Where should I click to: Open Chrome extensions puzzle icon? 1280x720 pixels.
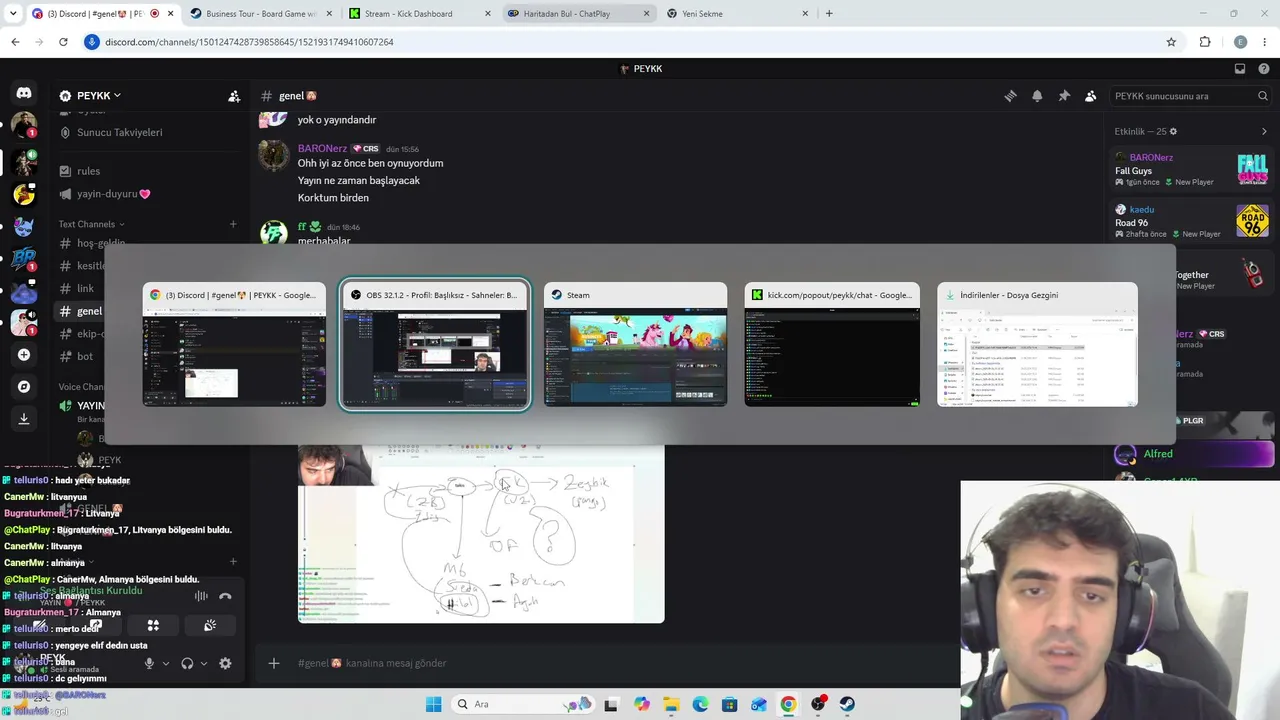click(1205, 42)
